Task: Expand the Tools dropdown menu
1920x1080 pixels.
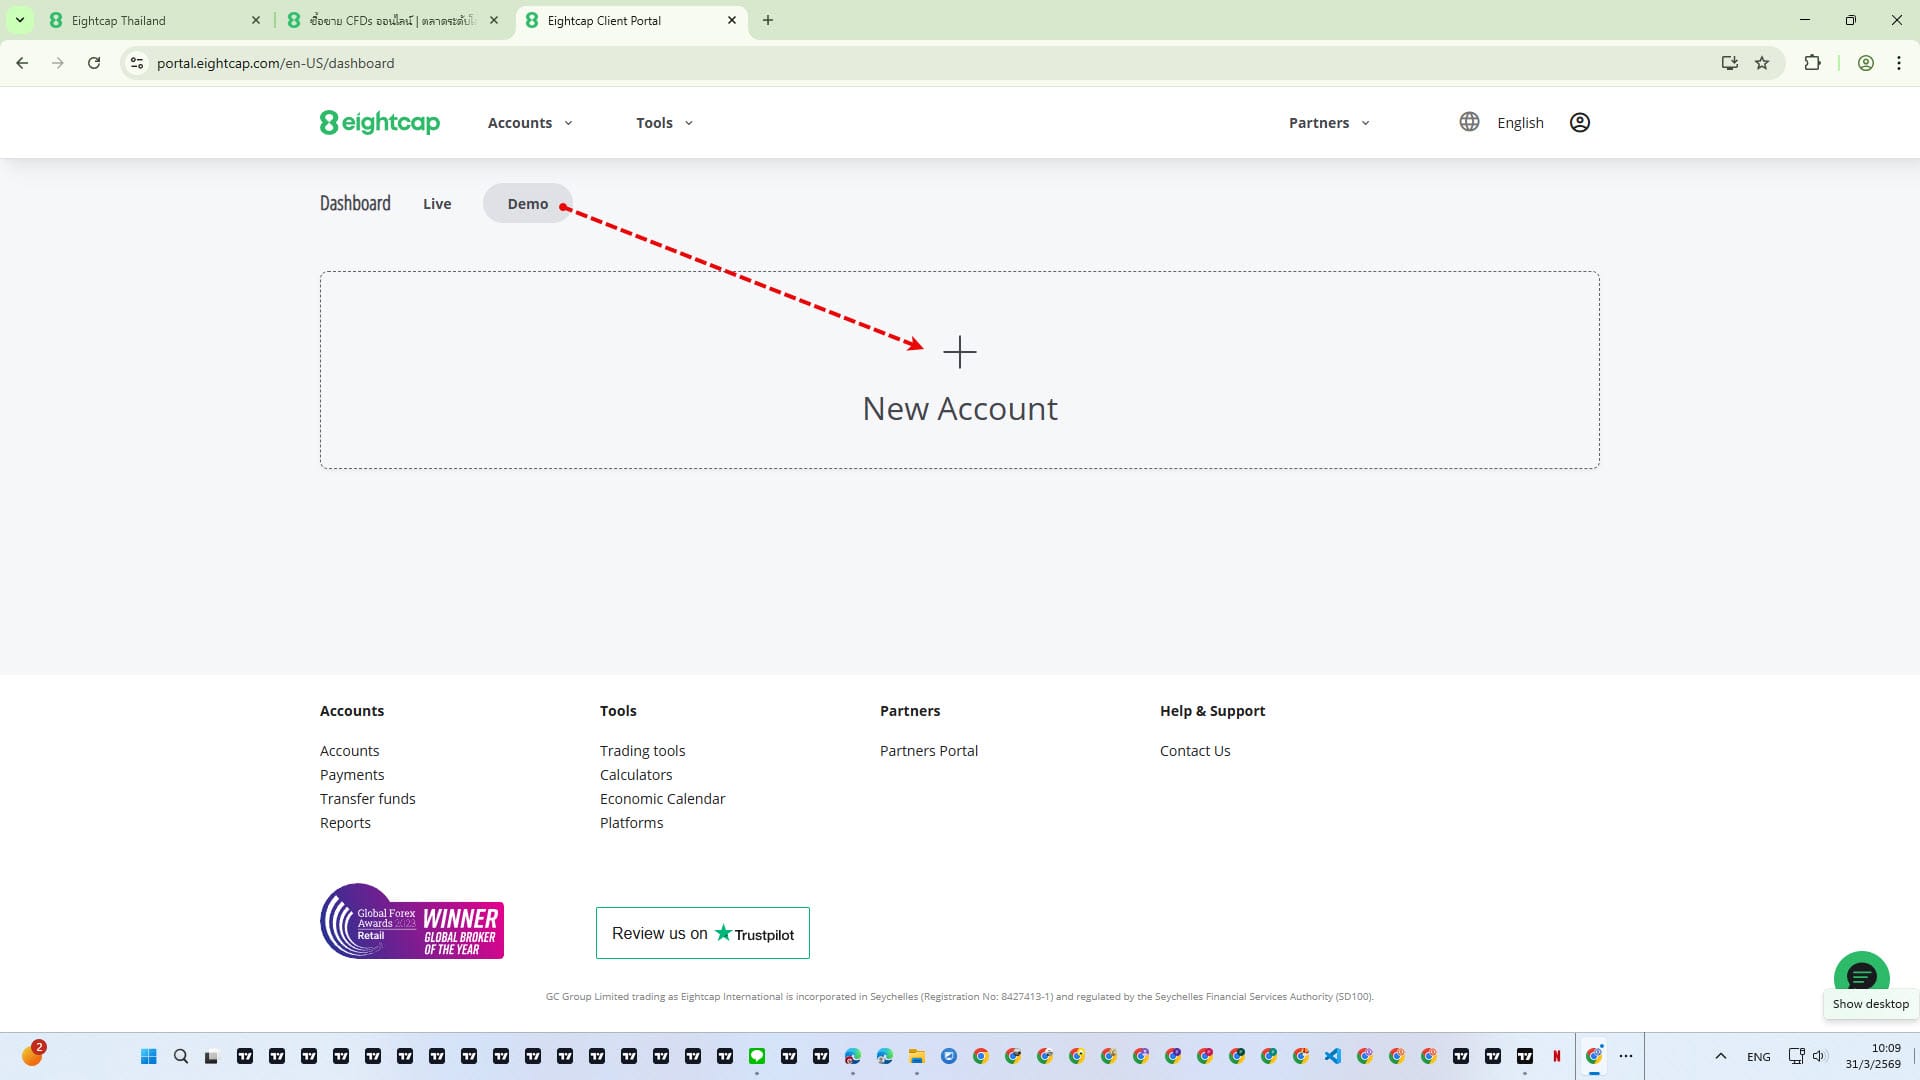Action: click(x=664, y=123)
